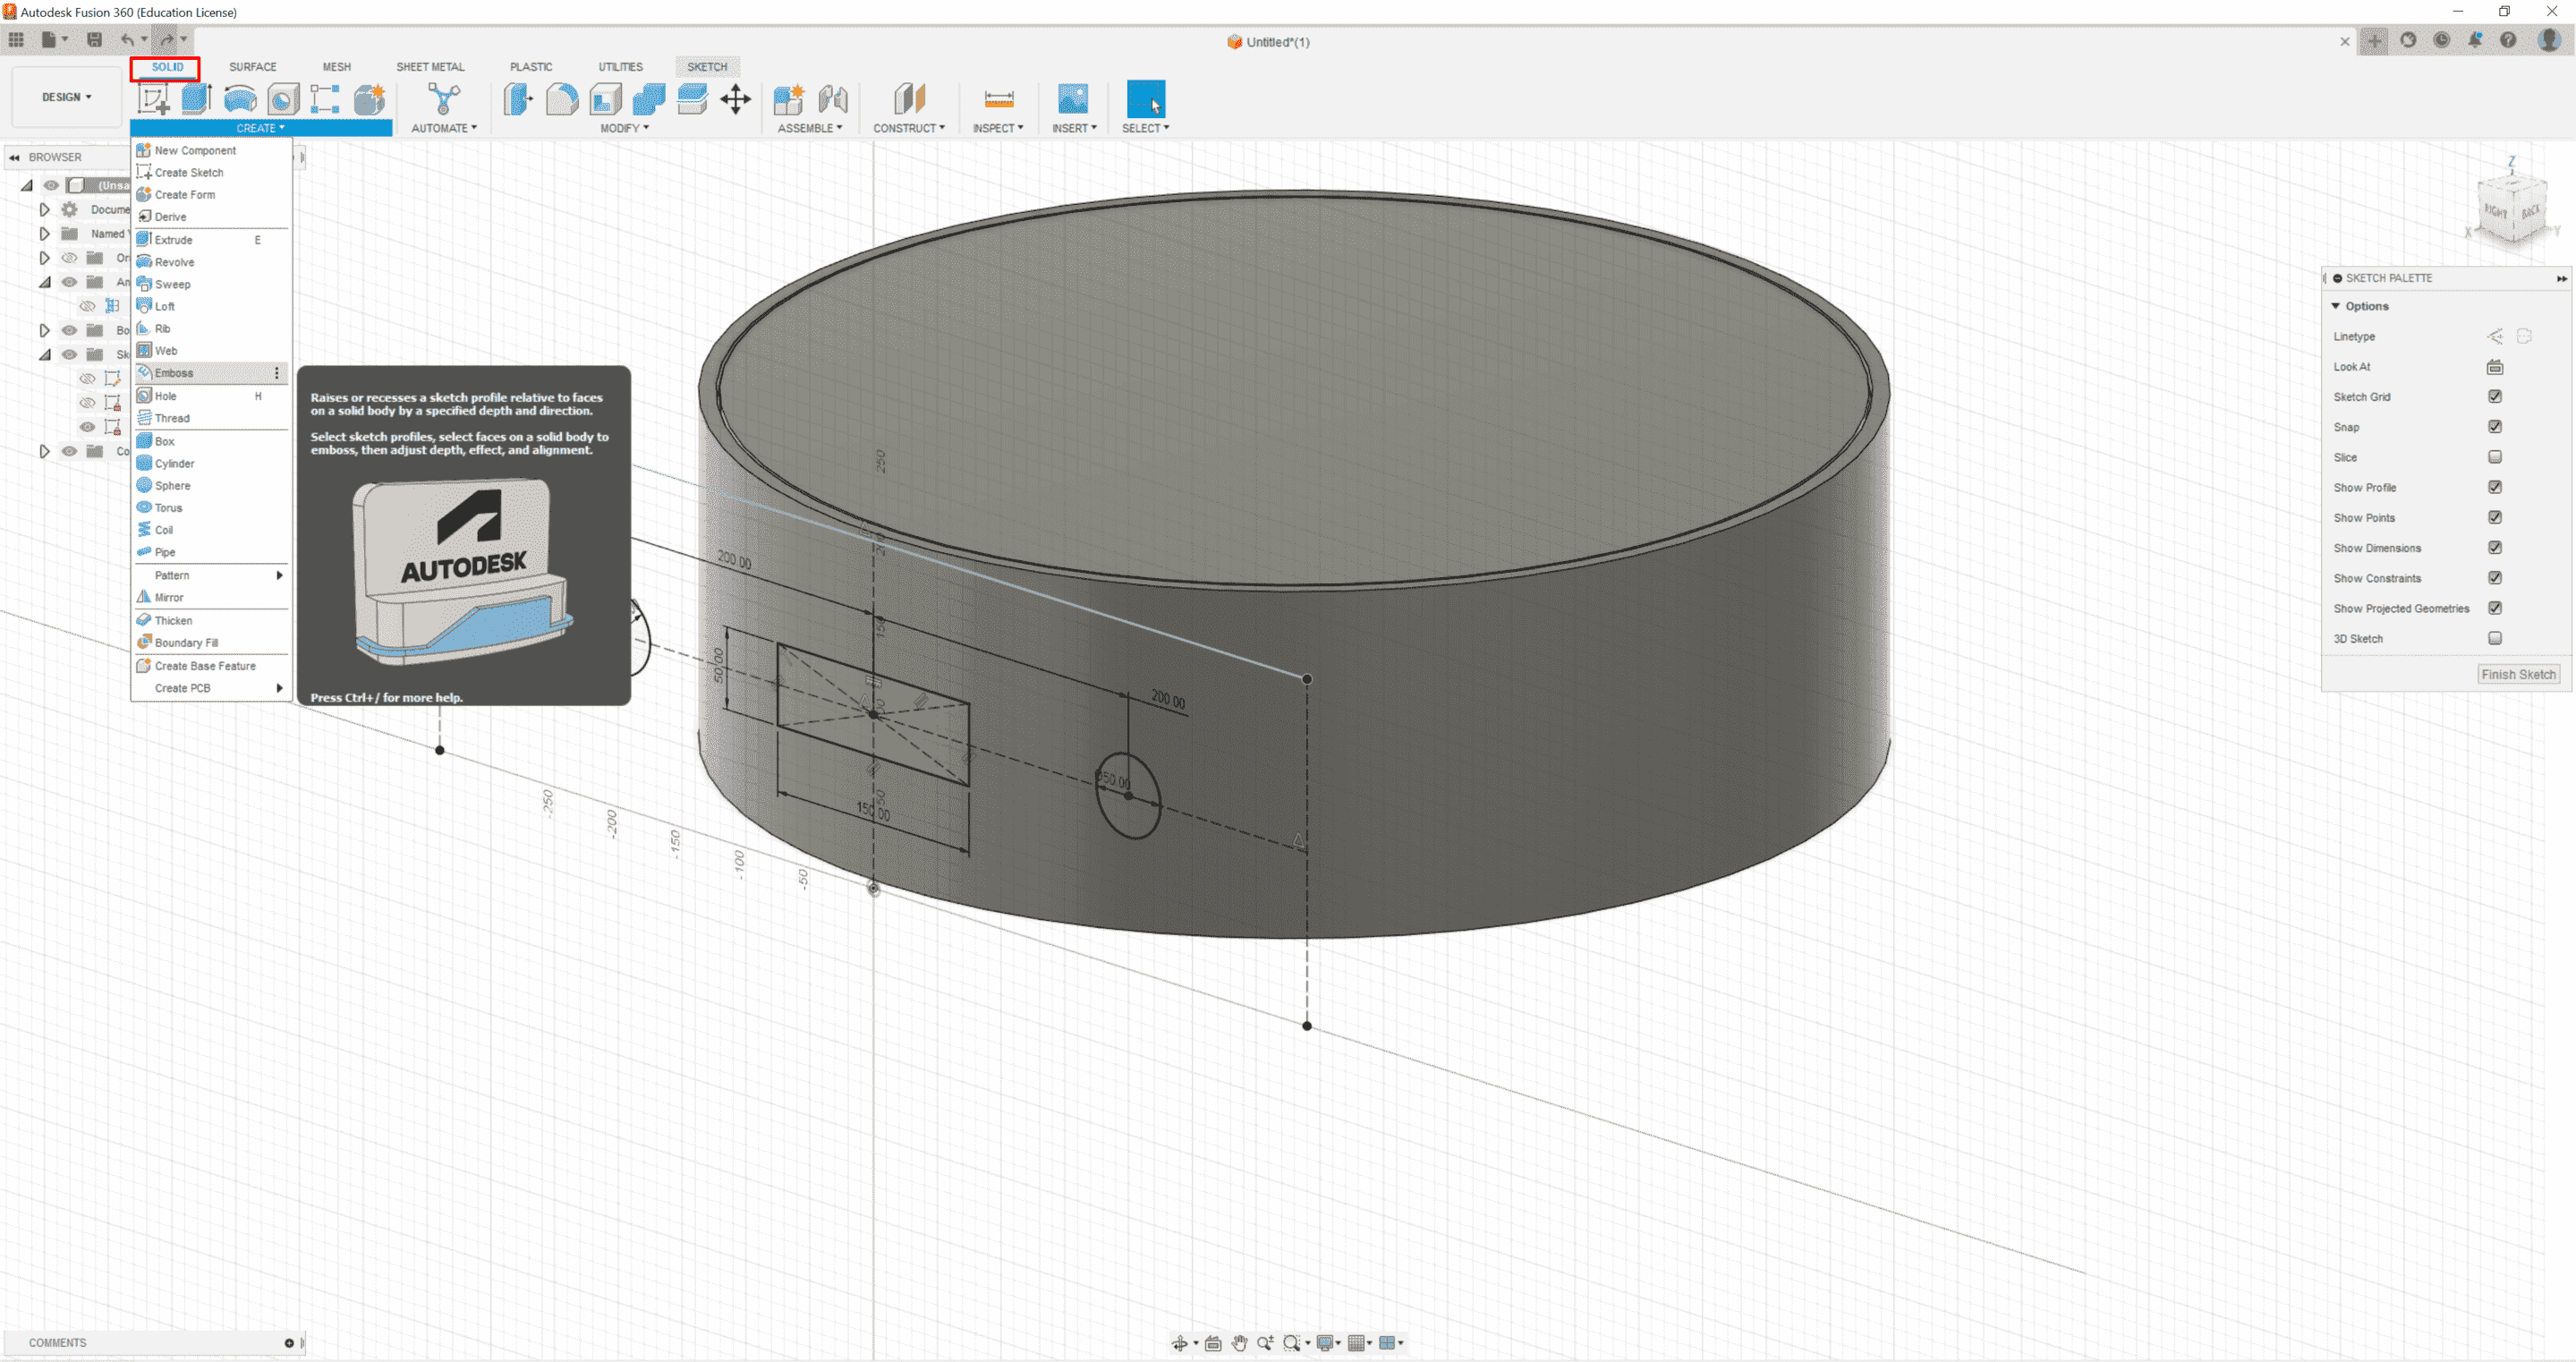Click the Select tool icon
This screenshot has width=2576, height=1362.
(1145, 99)
